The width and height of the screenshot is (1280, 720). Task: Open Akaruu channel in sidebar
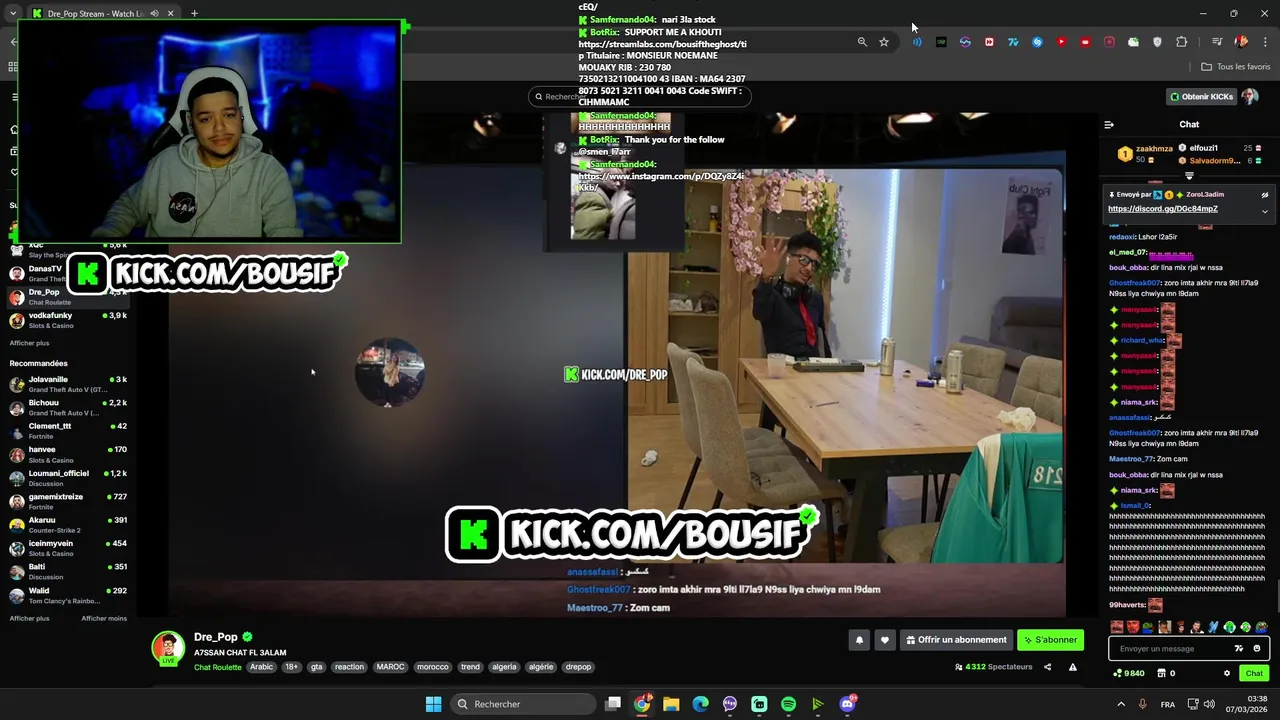click(68, 524)
